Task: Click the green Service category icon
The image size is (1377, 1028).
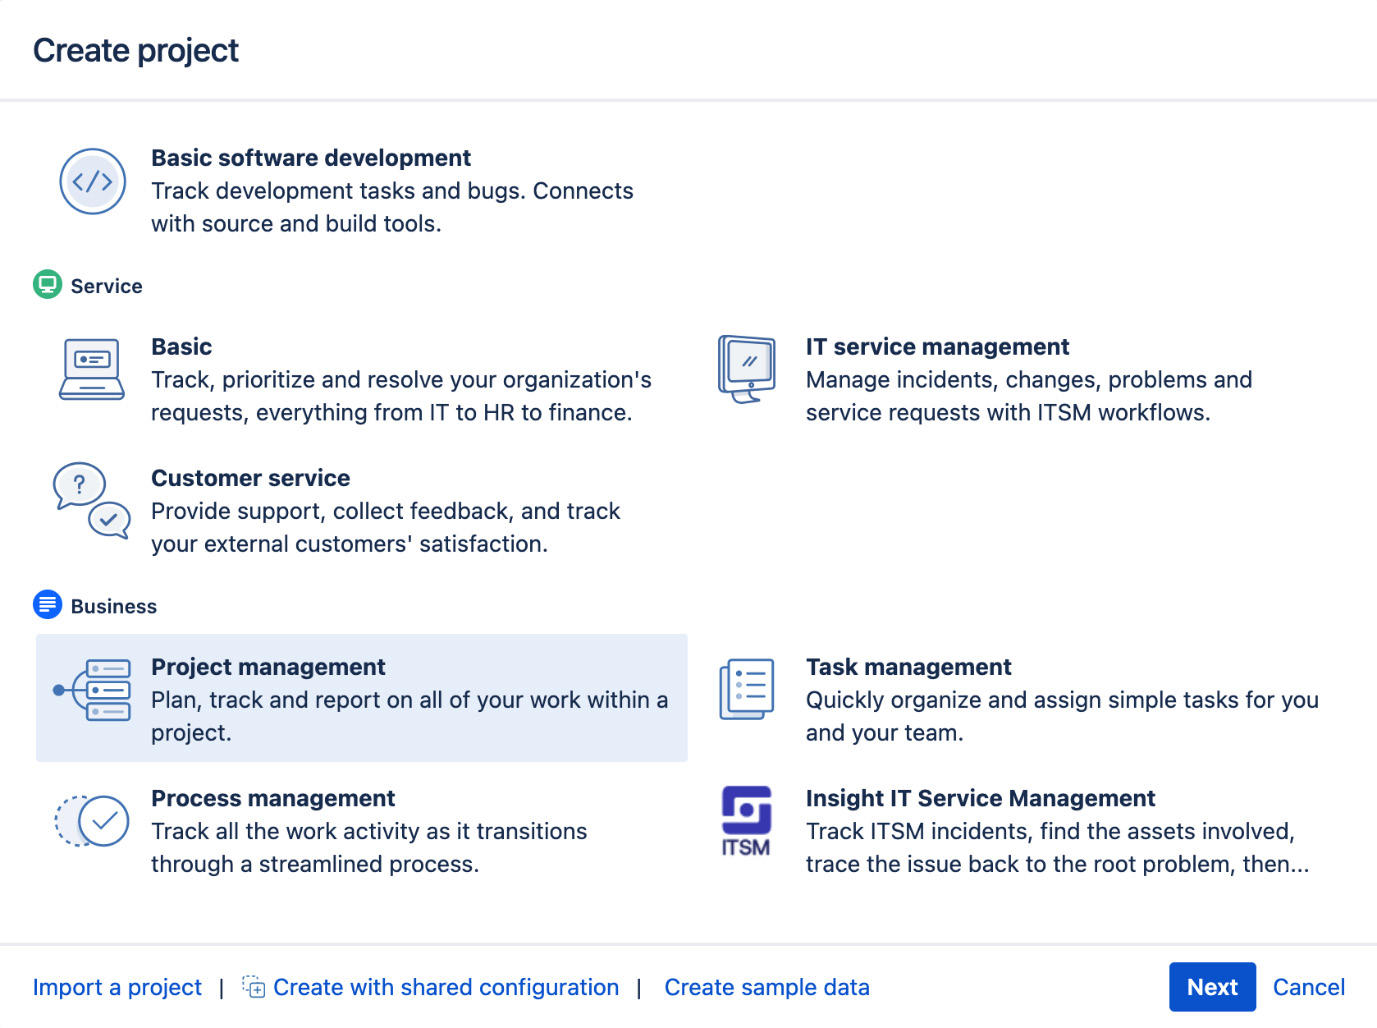Action: pyautogui.click(x=47, y=284)
